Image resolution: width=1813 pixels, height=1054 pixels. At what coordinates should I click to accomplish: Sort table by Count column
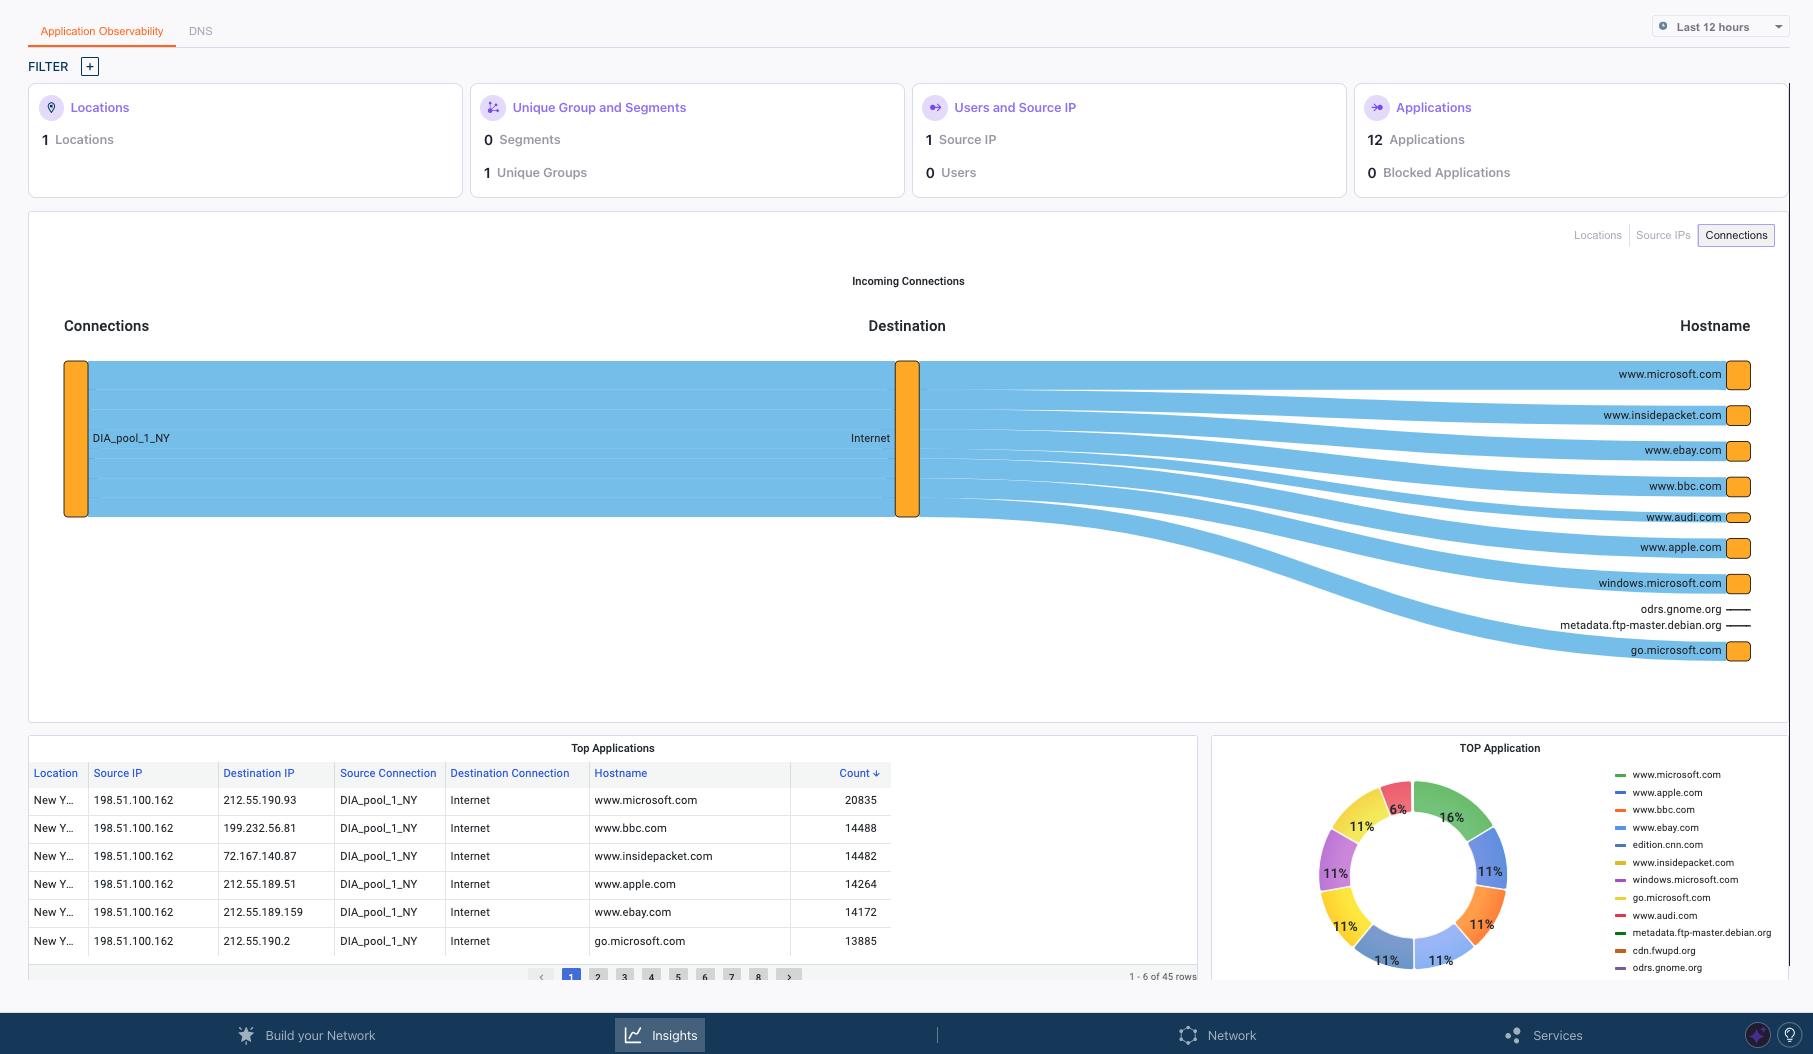click(859, 773)
